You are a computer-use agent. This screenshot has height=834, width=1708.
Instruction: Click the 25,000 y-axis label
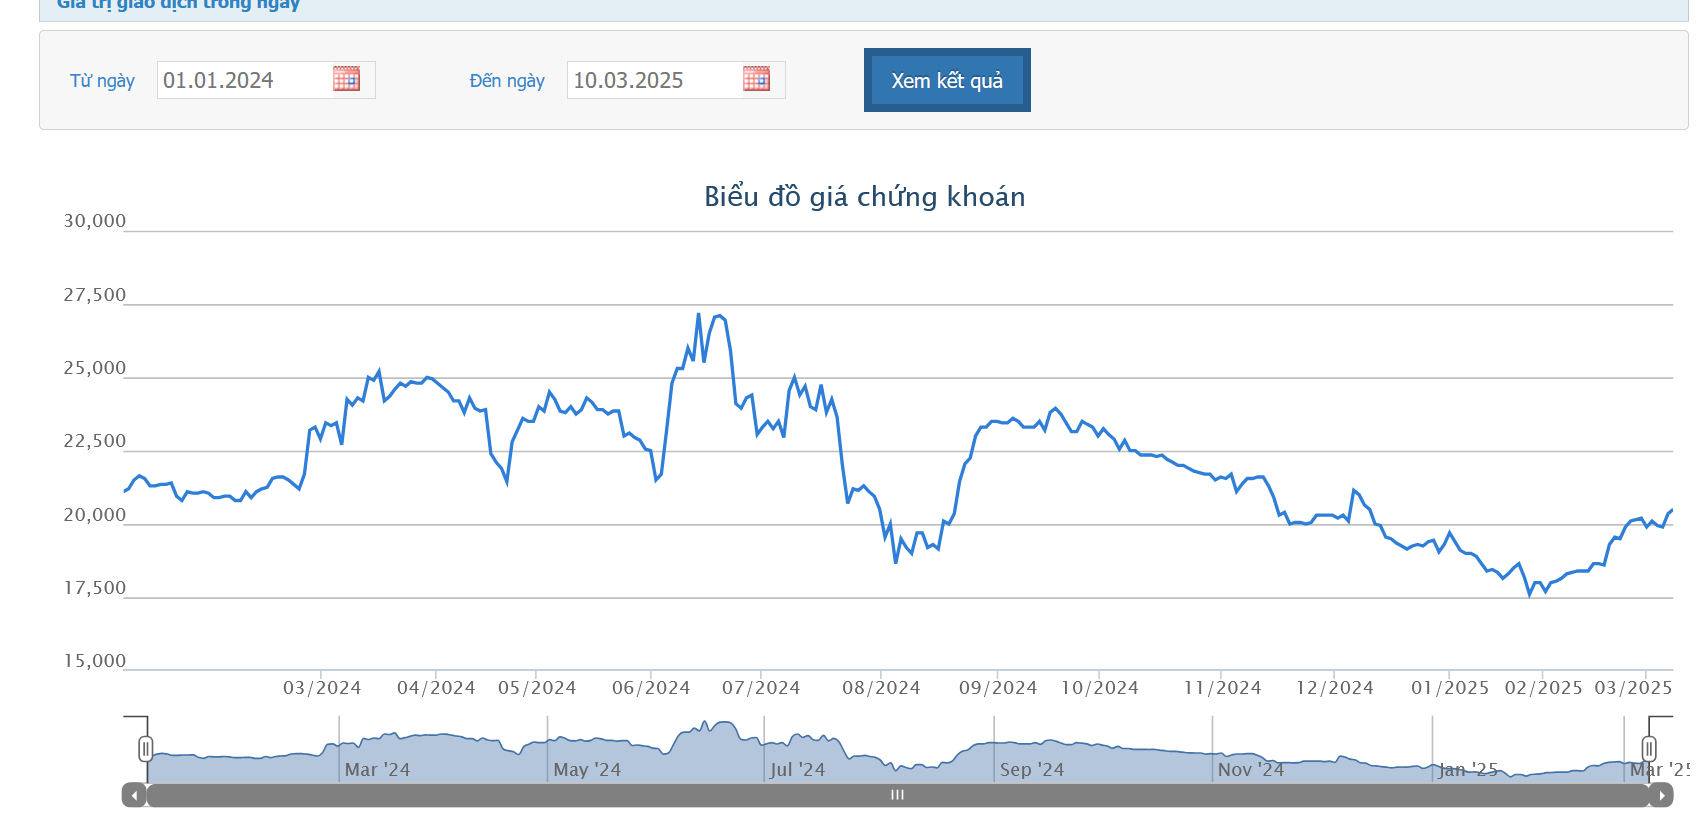(x=95, y=368)
